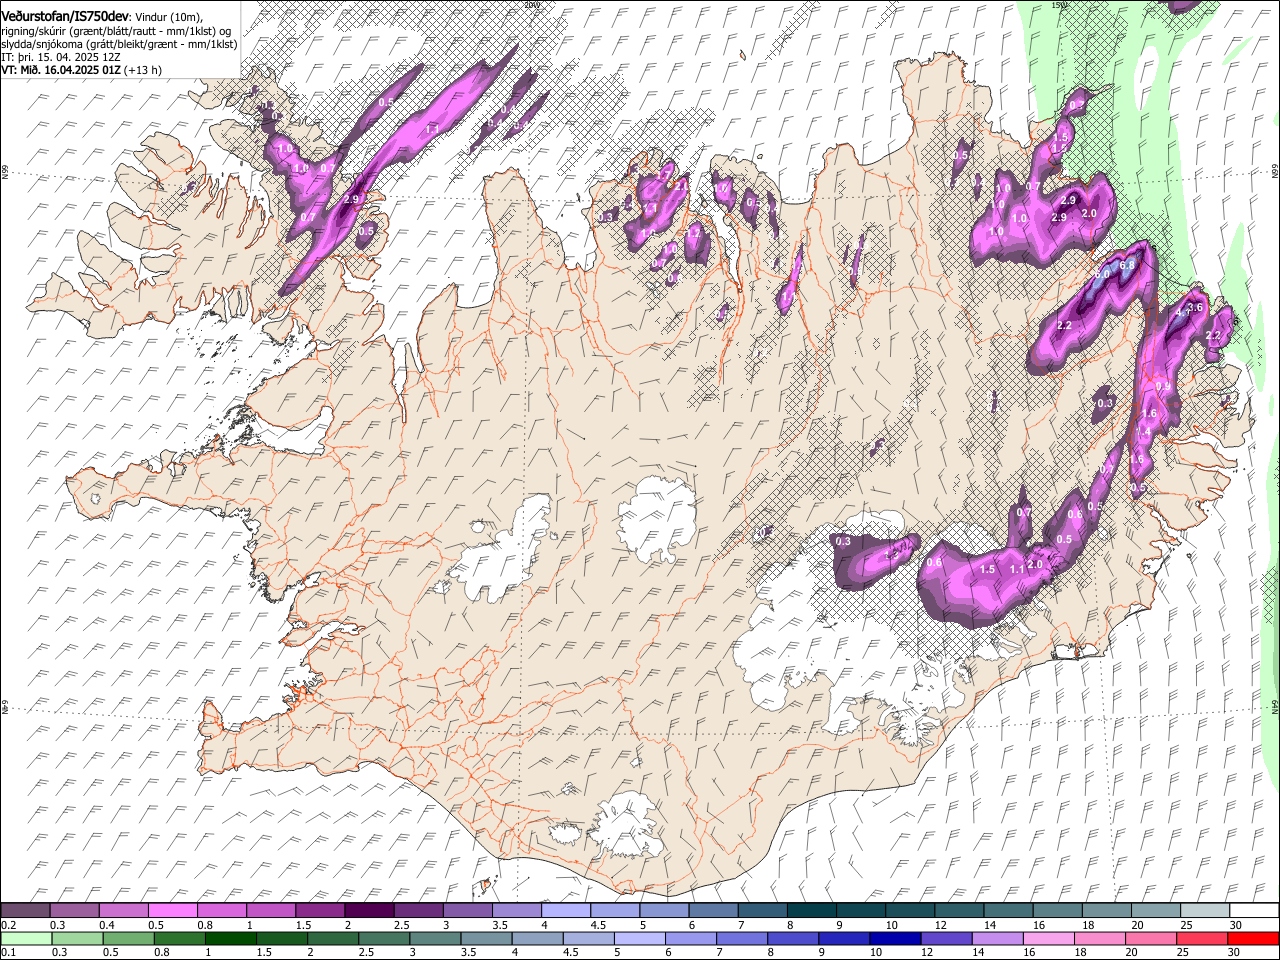This screenshot has height=960, width=1280.
Task: Click the 0.2 label in upper legend row
Action: (9, 925)
